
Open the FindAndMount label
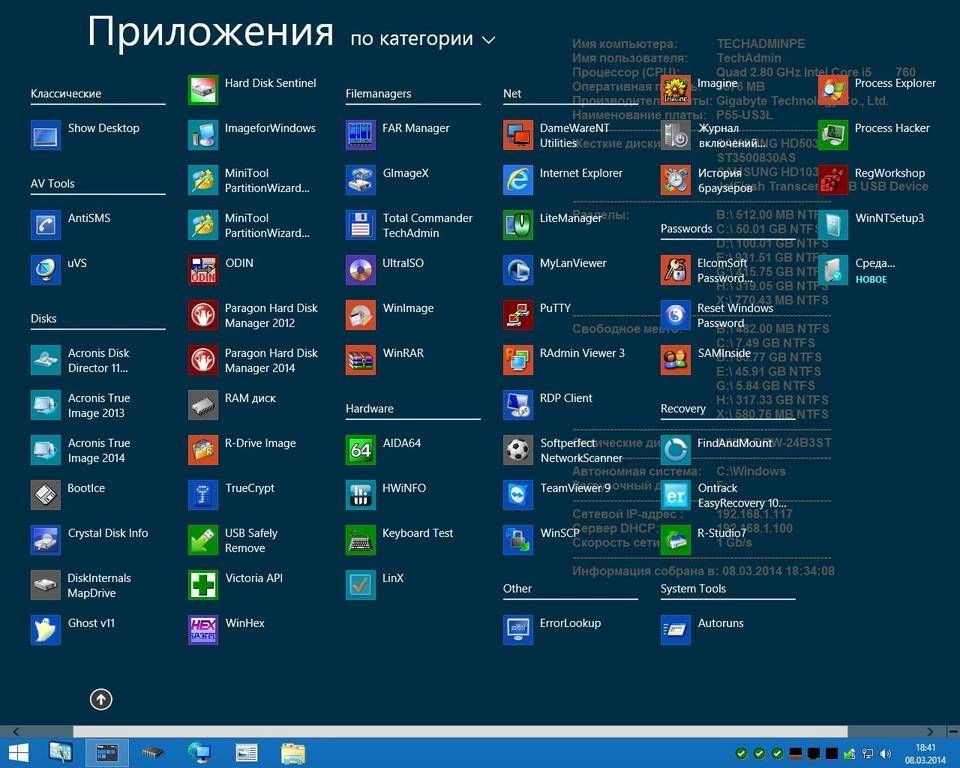734,443
